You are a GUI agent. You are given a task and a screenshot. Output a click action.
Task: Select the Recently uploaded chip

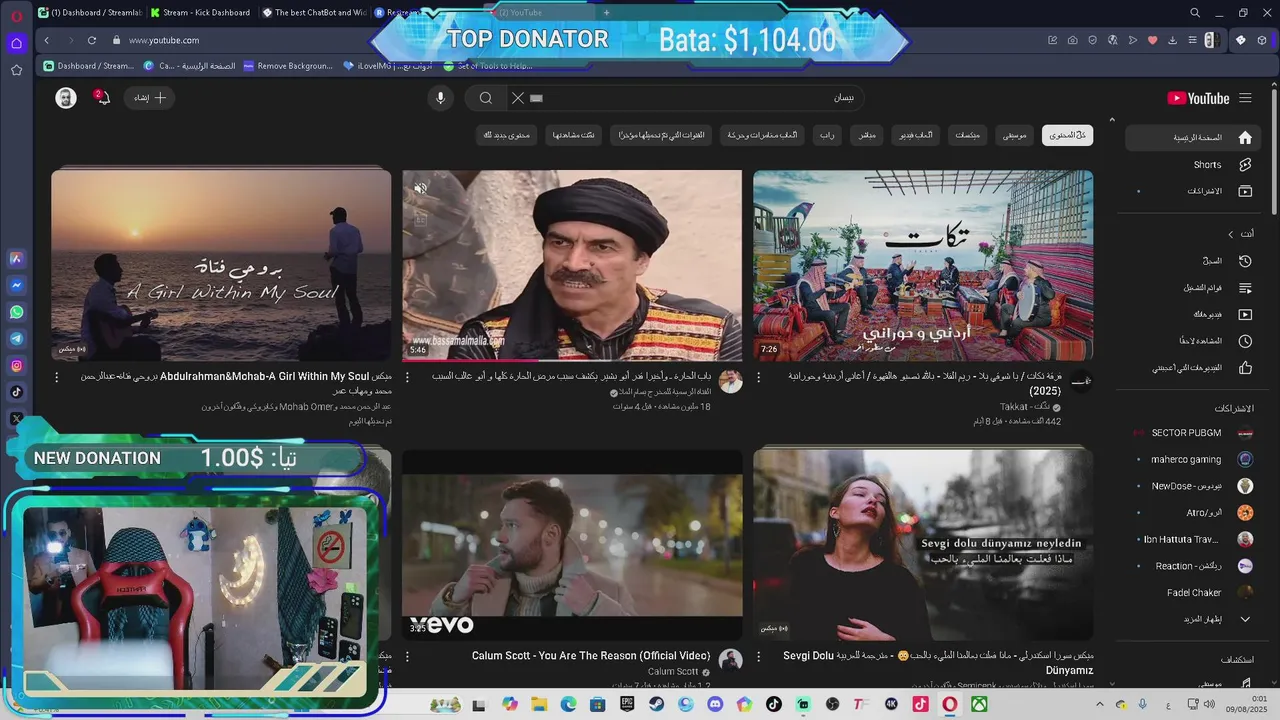click(x=661, y=135)
